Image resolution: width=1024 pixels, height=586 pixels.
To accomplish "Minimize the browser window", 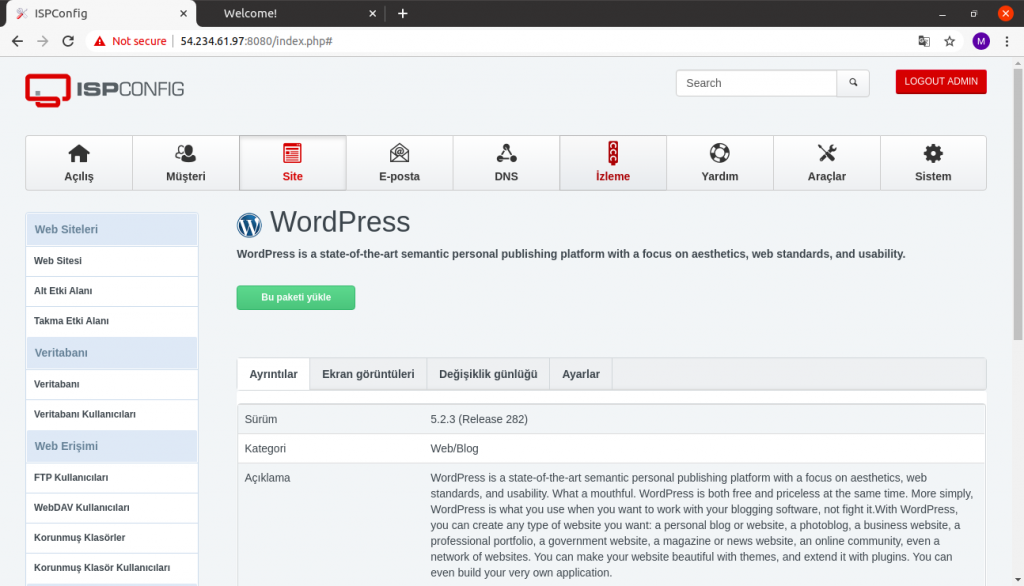I will pyautogui.click(x=942, y=13).
